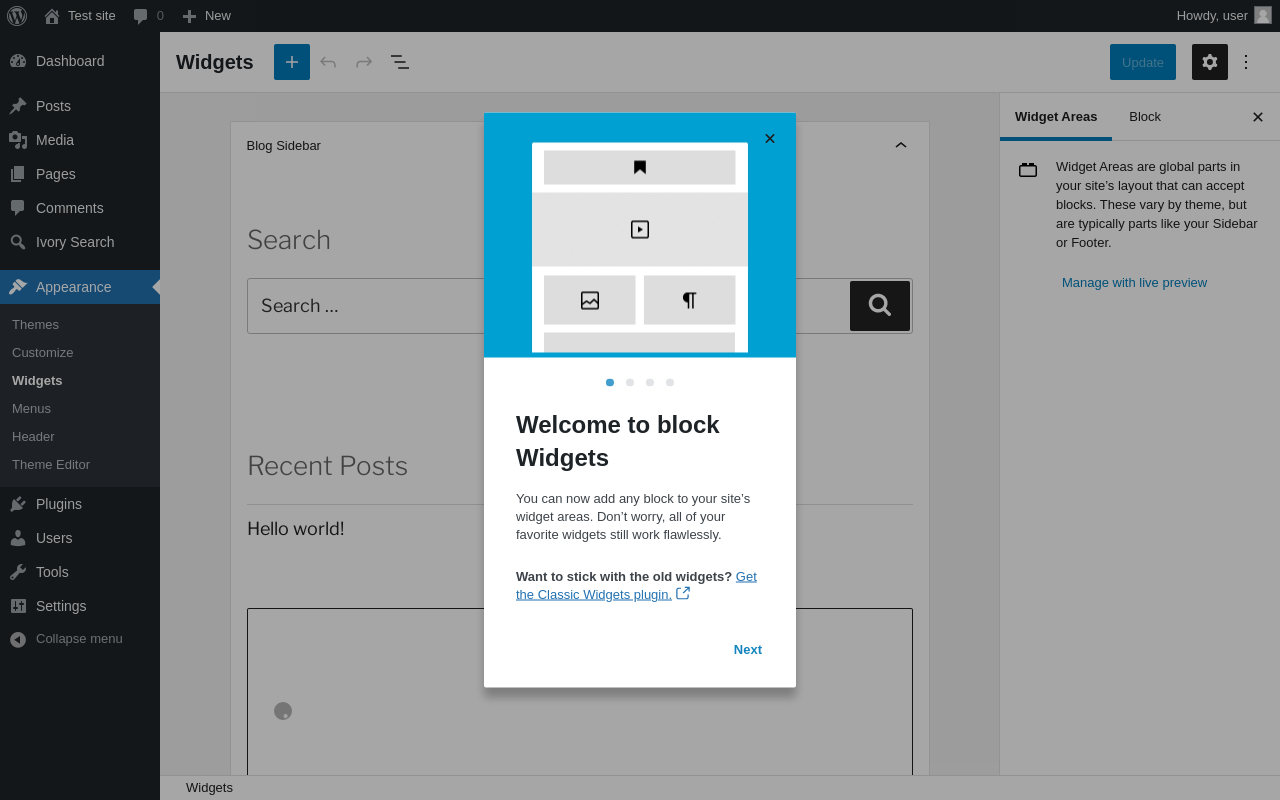Click the undo arrow in the toolbar
The image size is (1280, 800).
(x=328, y=62)
